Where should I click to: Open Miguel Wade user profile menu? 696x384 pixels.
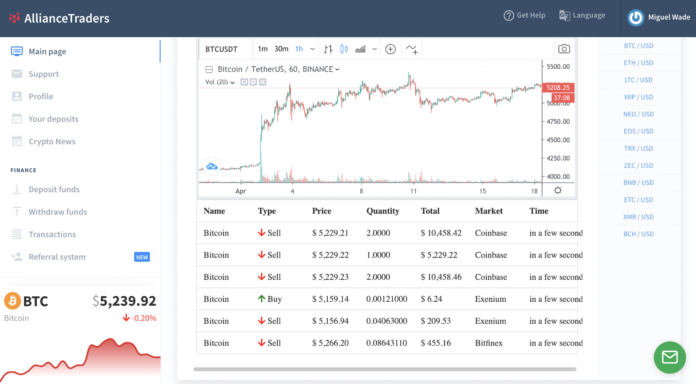pos(658,18)
